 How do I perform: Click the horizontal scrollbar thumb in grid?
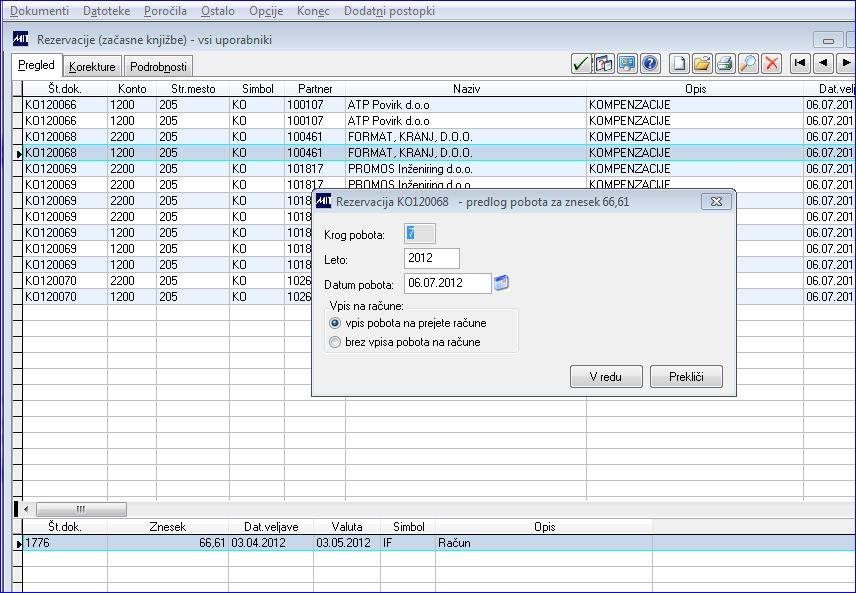[81, 509]
